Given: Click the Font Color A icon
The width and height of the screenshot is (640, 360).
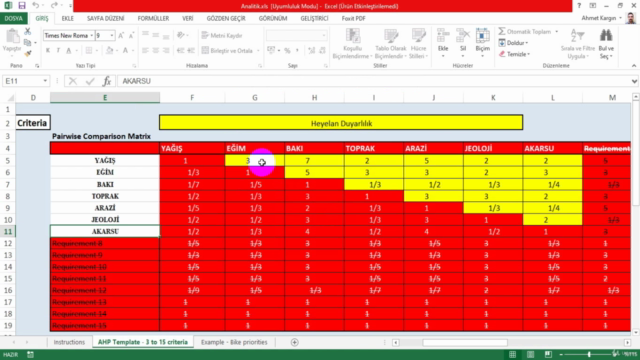Looking at the screenshot, I should pos(125,50).
